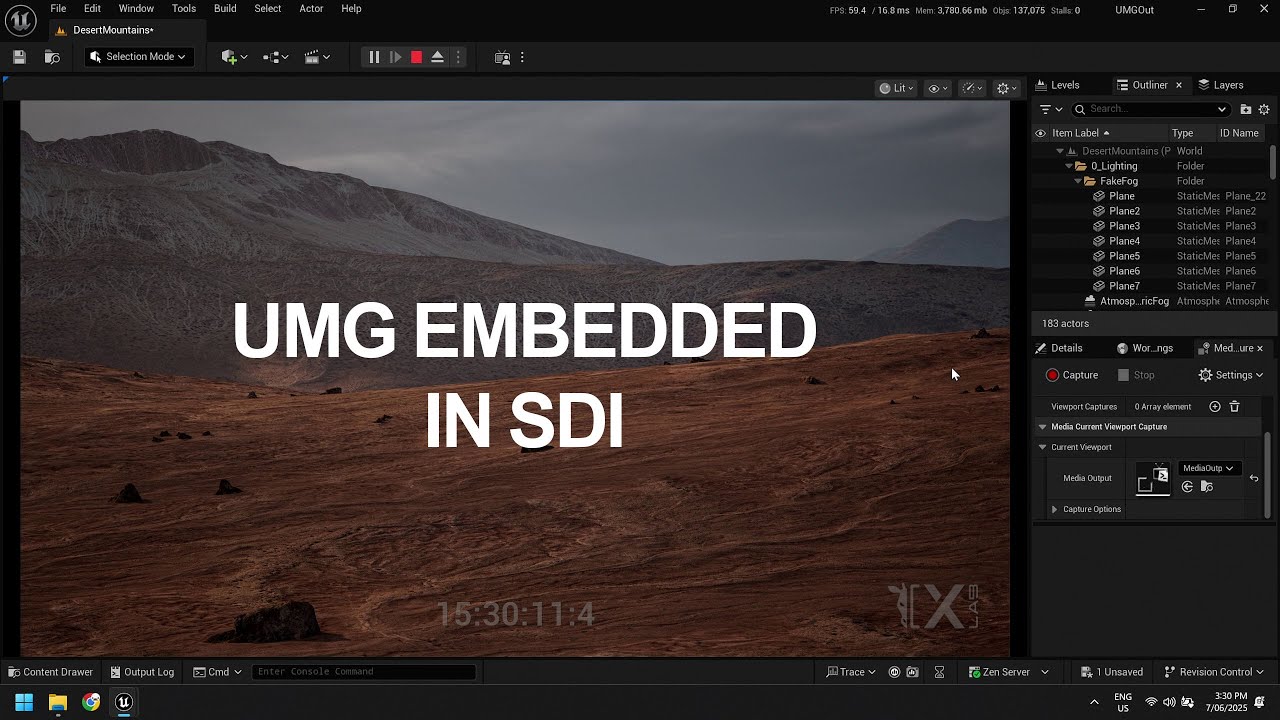The width and height of the screenshot is (1280, 720).
Task: Select Plane3 in the Outliner
Action: coord(1124,226)
